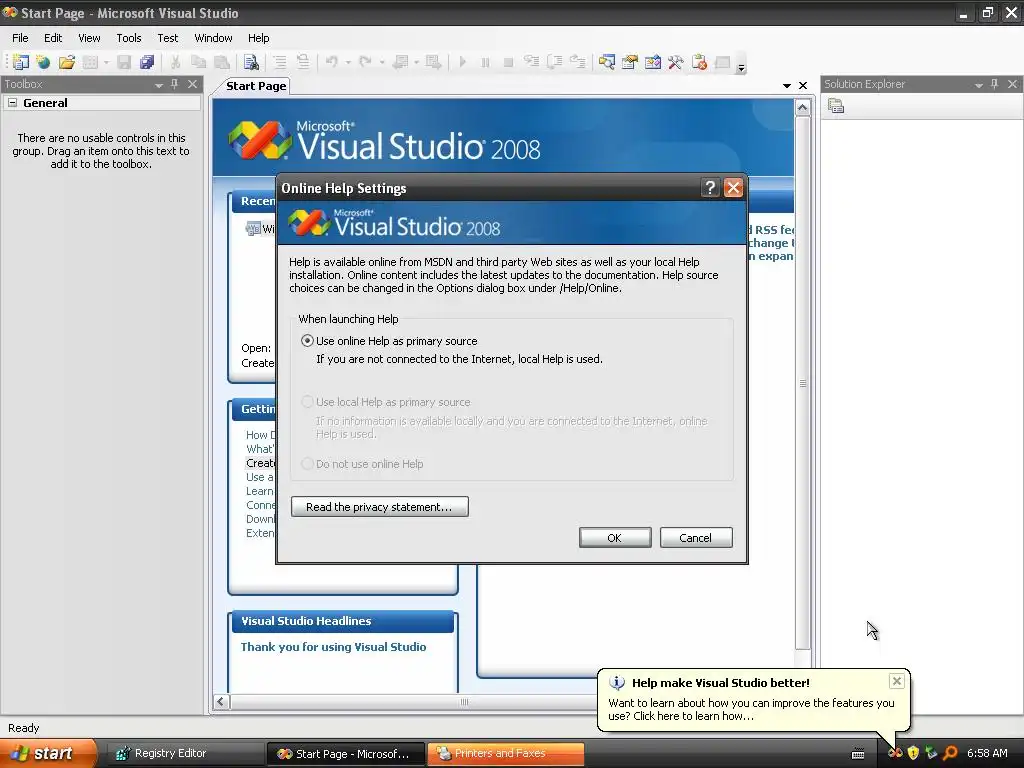Open the Redo history dropdown arrow

[x=382, y=63]
